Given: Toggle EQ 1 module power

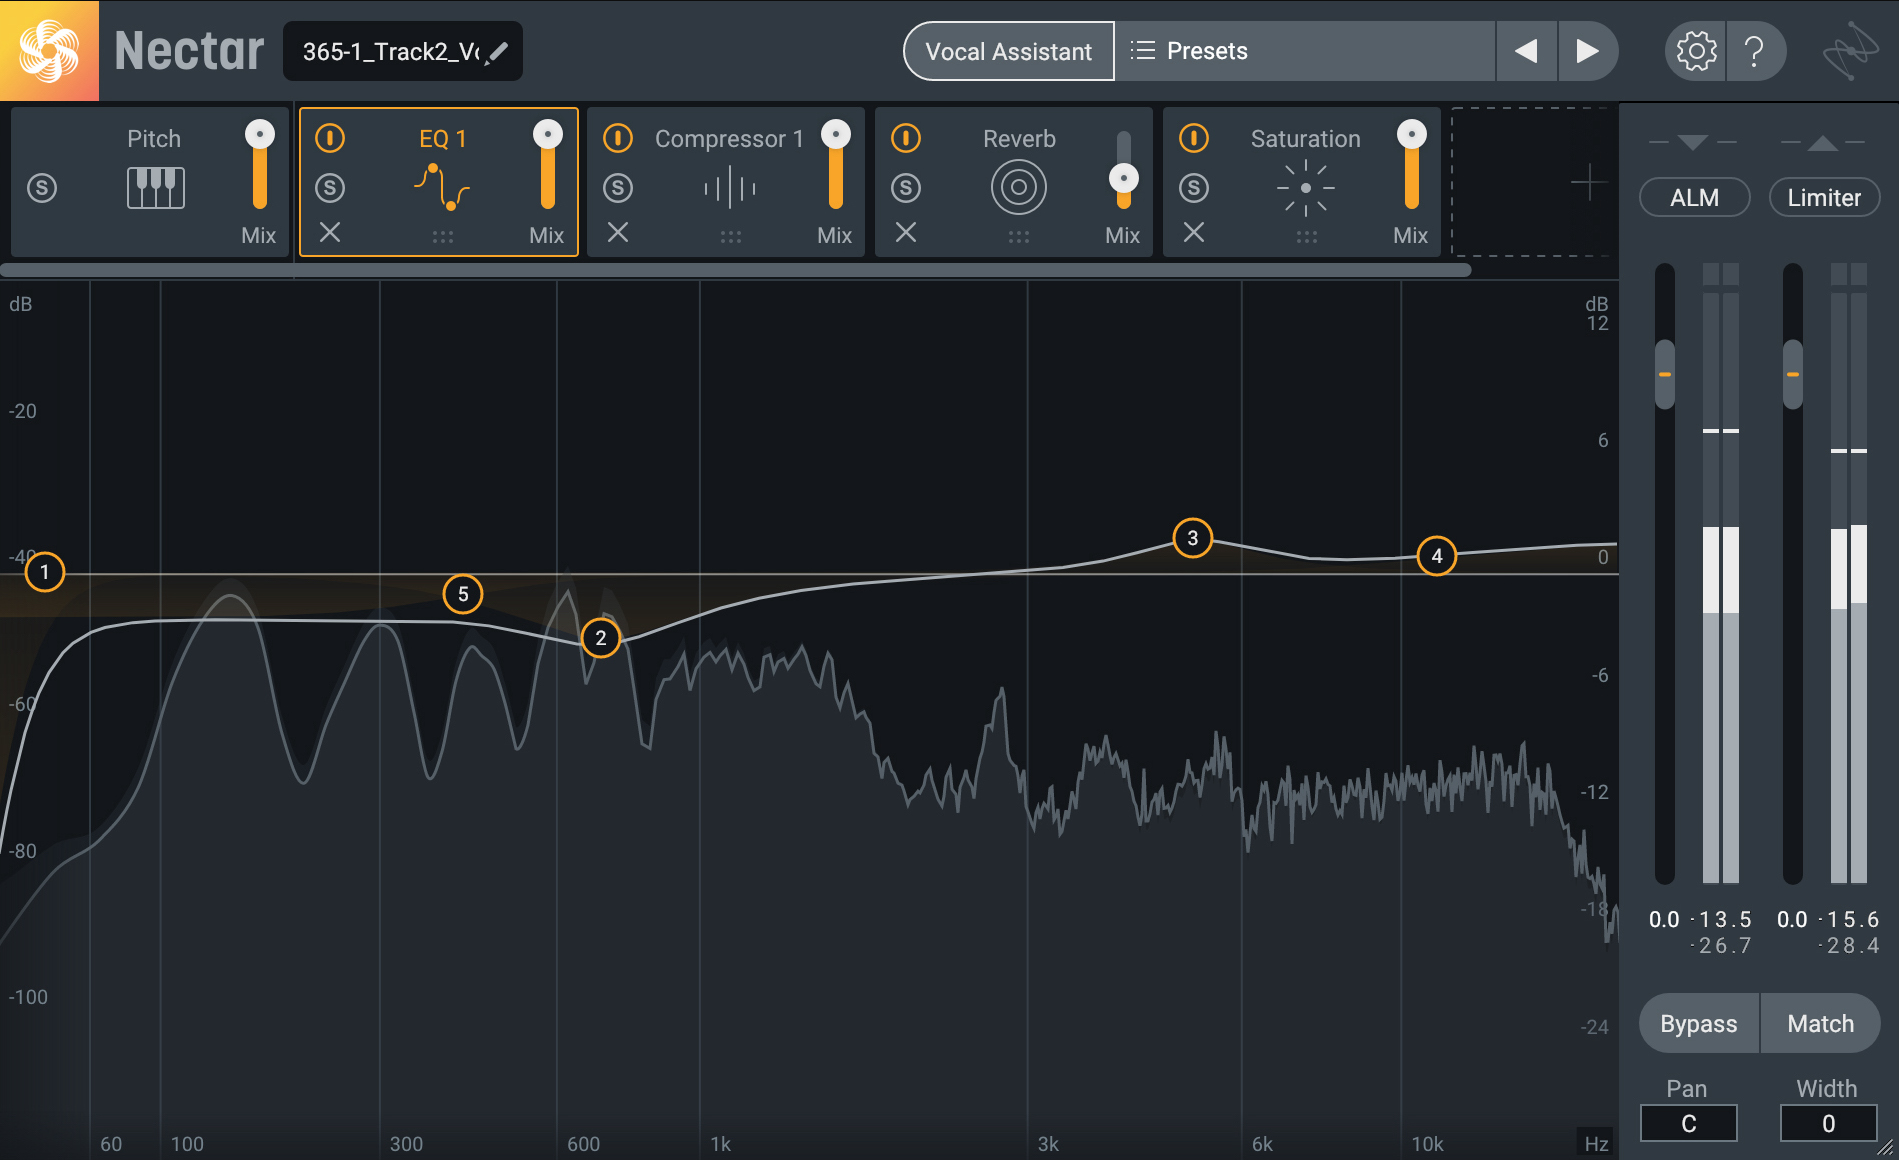Looking at the screenshot, I should 330,138.
